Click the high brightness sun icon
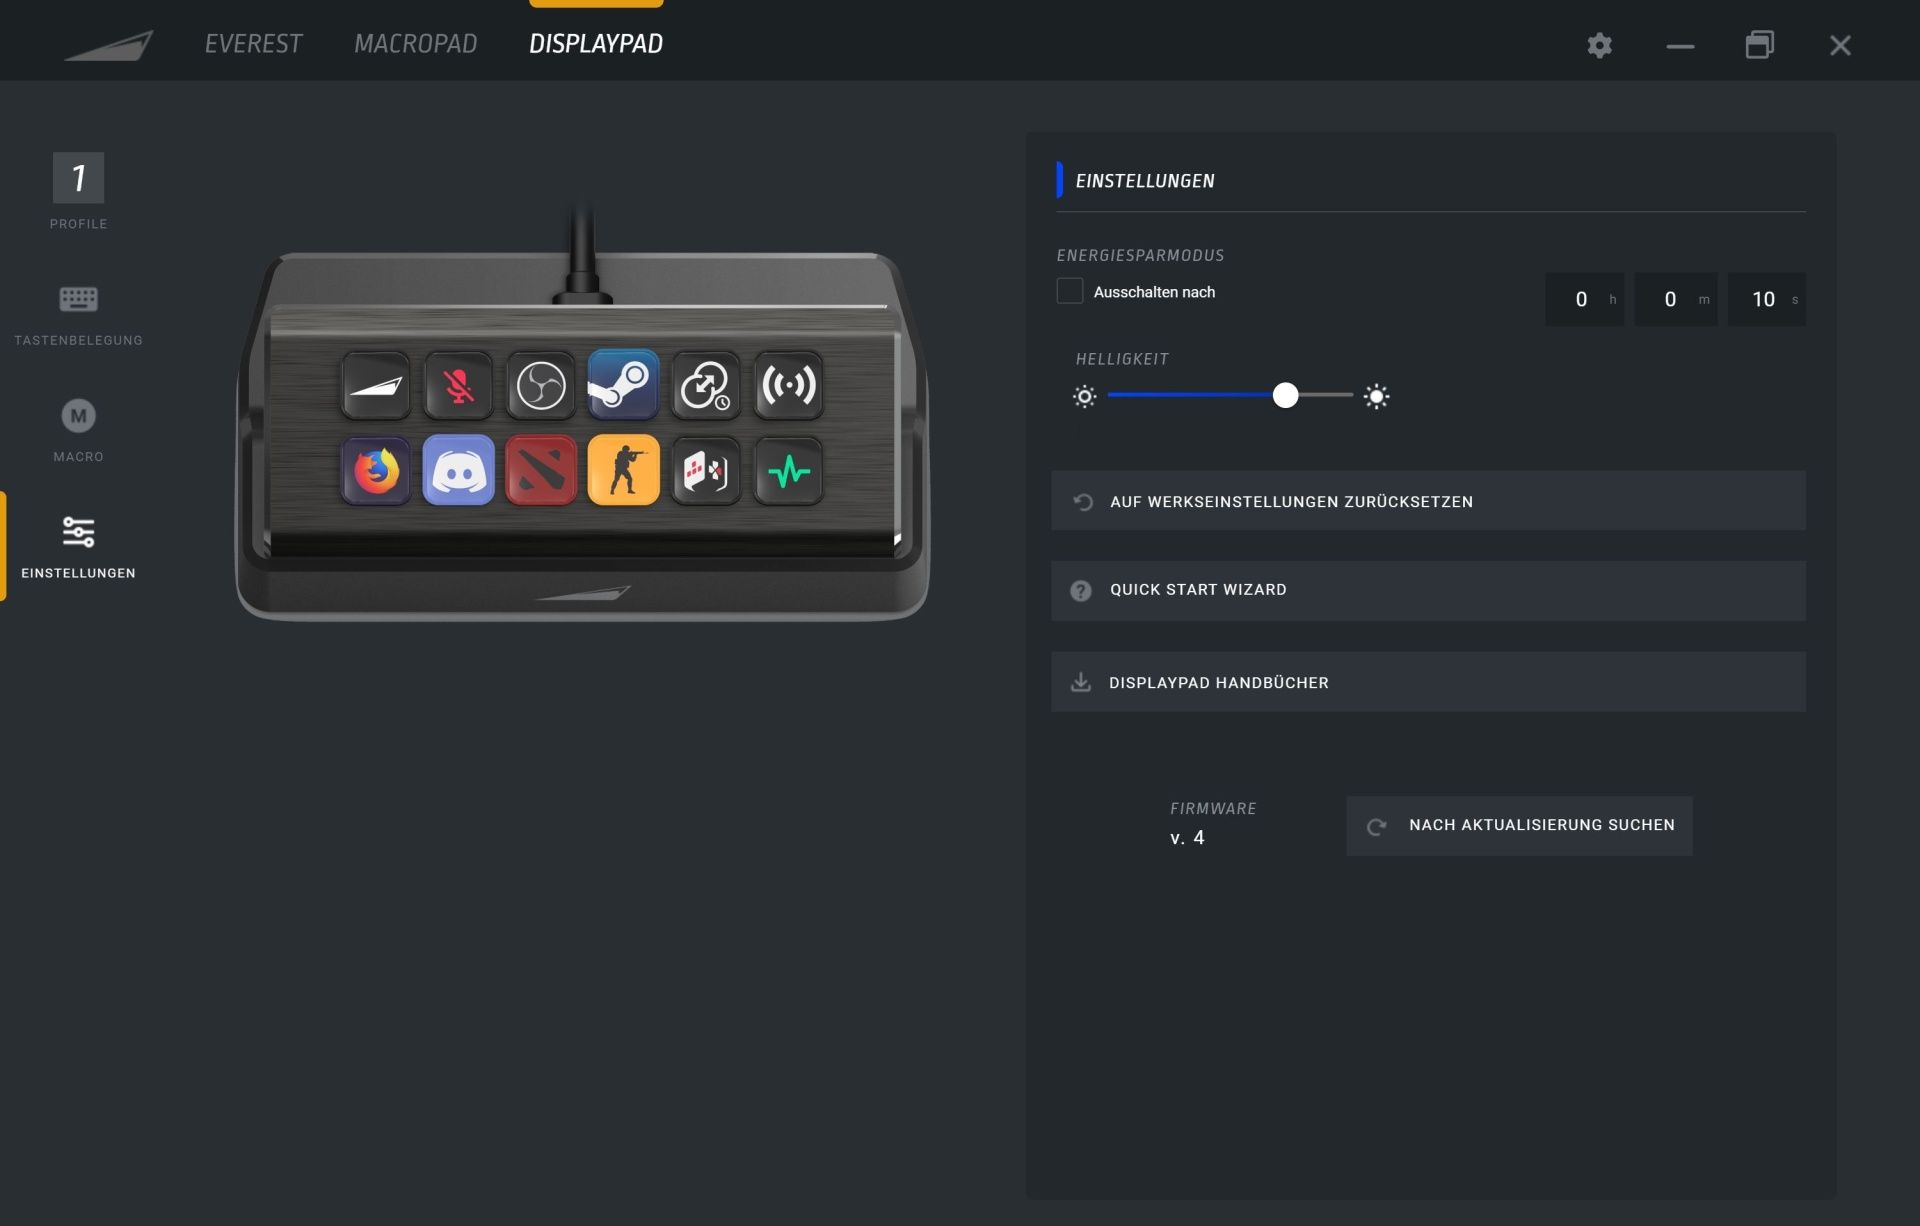The height and width of the screenshot is (1226, 1920). (x=1376, y=396)
